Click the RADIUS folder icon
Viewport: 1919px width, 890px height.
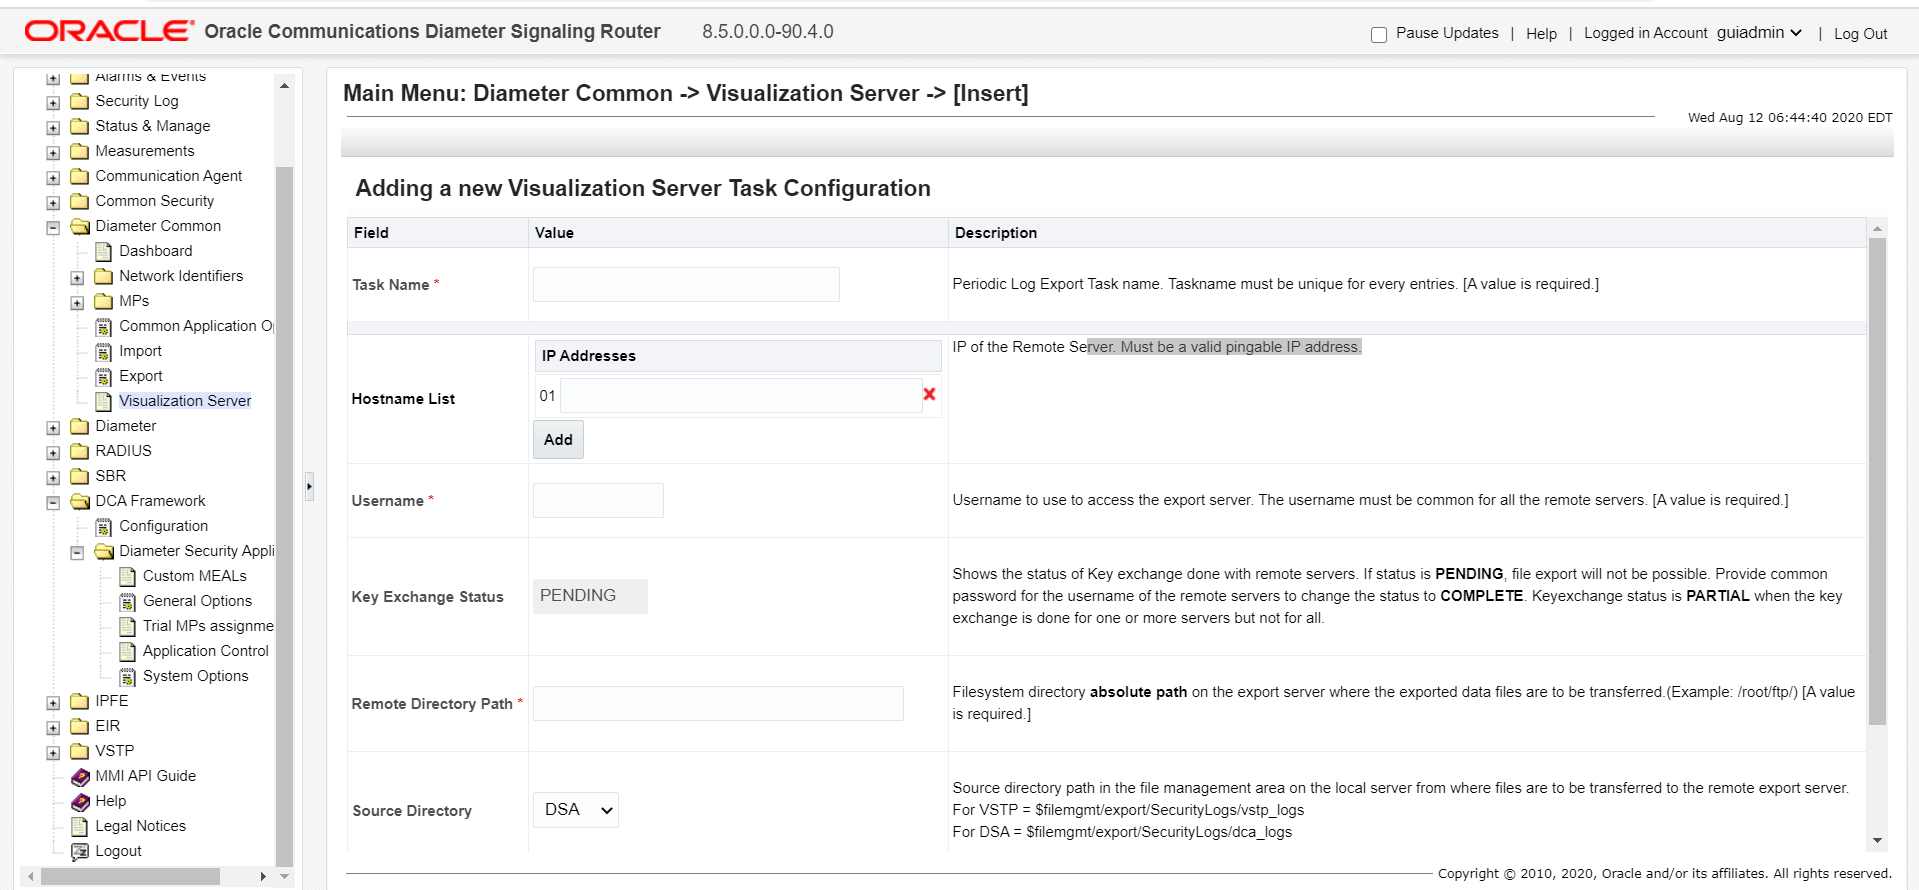point(80,451)
